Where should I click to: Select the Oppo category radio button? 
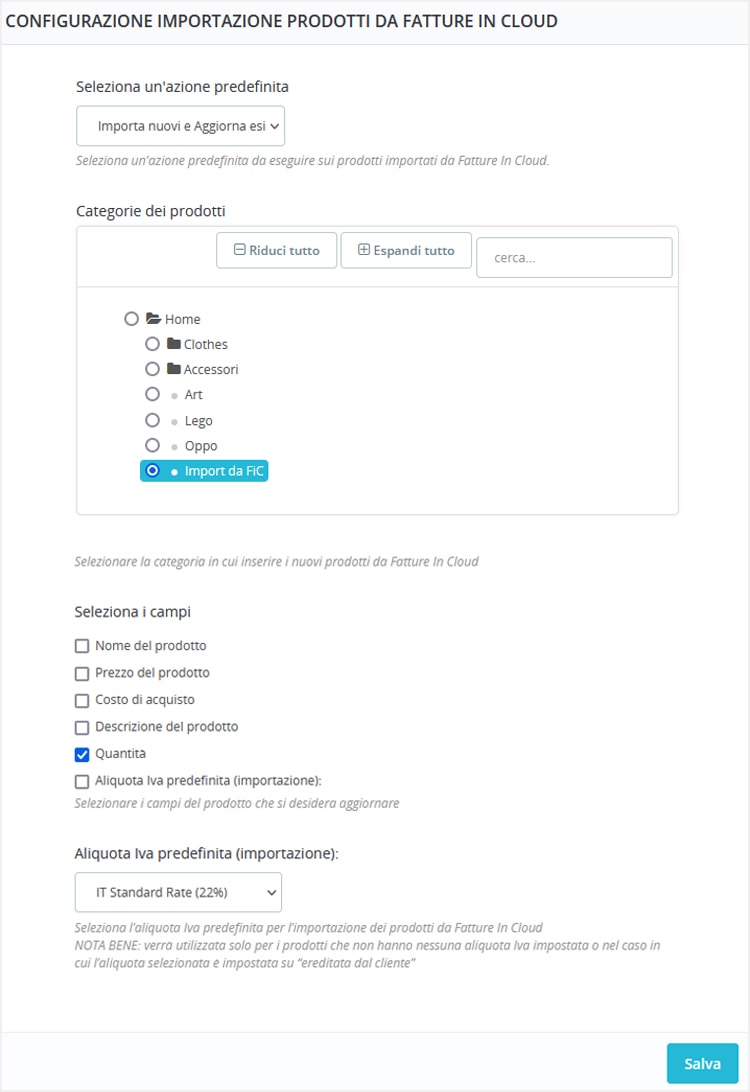pos(152,446)
